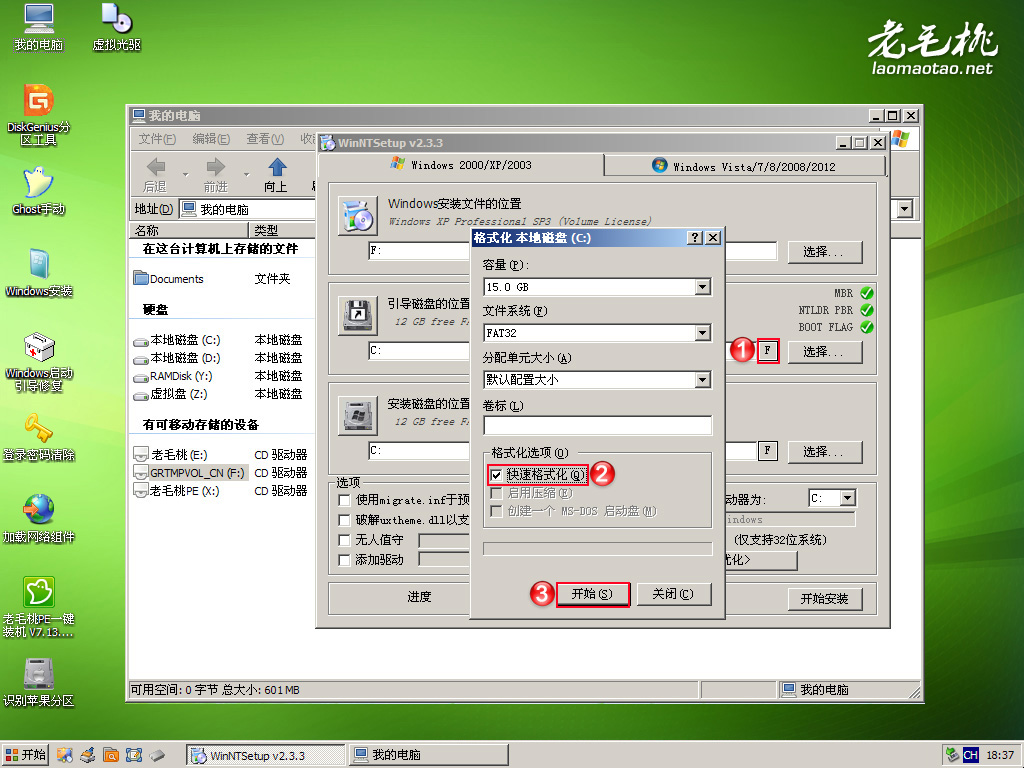Viewport: 1024px width, 768px height.
Task: Click the install drive F format button
Action: pyautogui.click(x=767, y=451)
